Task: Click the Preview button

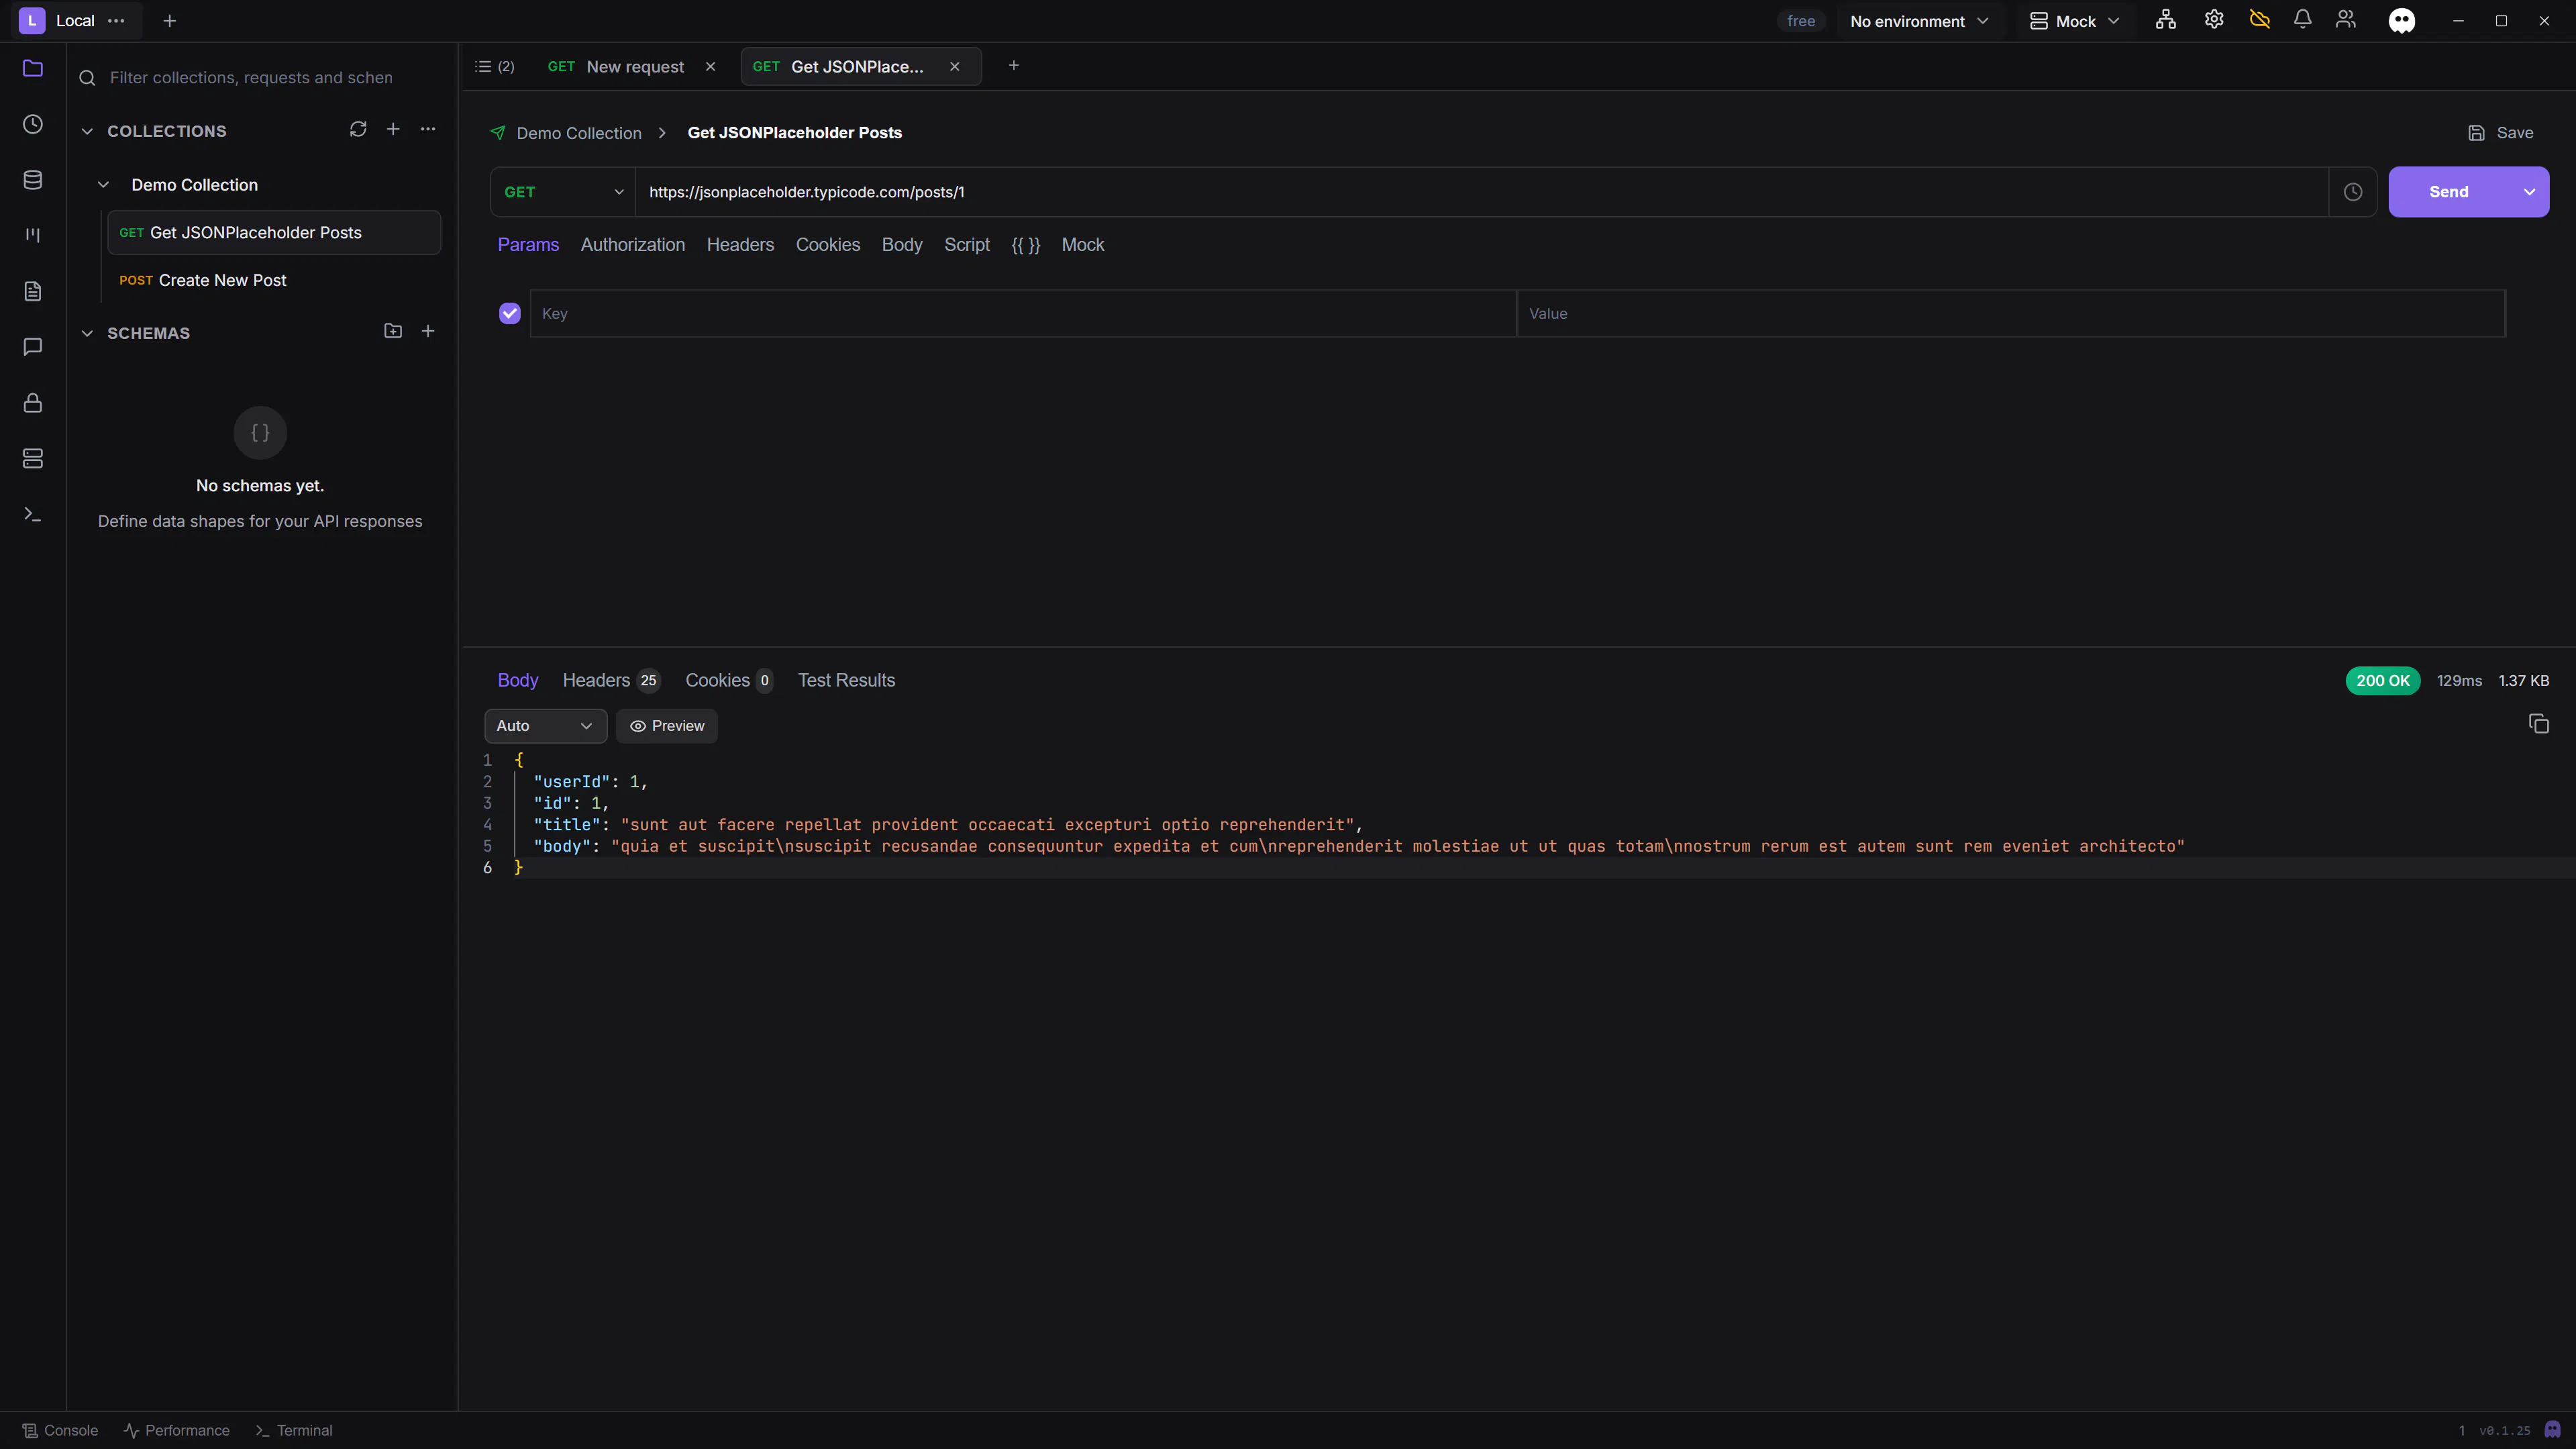Action: (x=667, y=726)
